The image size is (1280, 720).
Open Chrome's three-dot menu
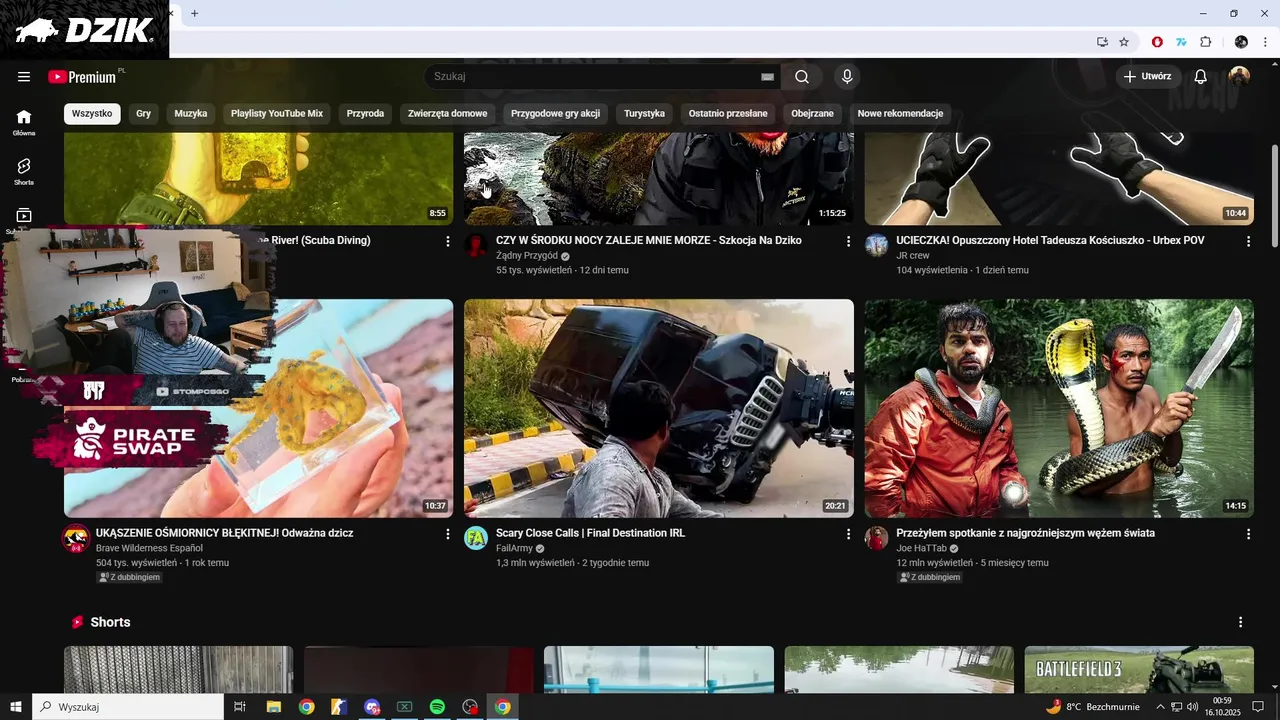coord(1265,42)
